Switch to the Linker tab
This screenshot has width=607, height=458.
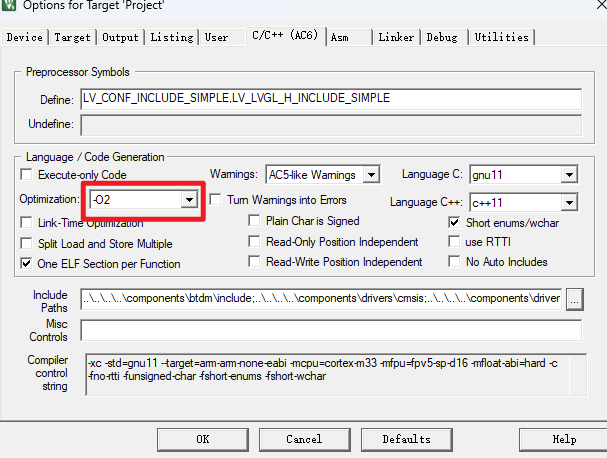396,37
